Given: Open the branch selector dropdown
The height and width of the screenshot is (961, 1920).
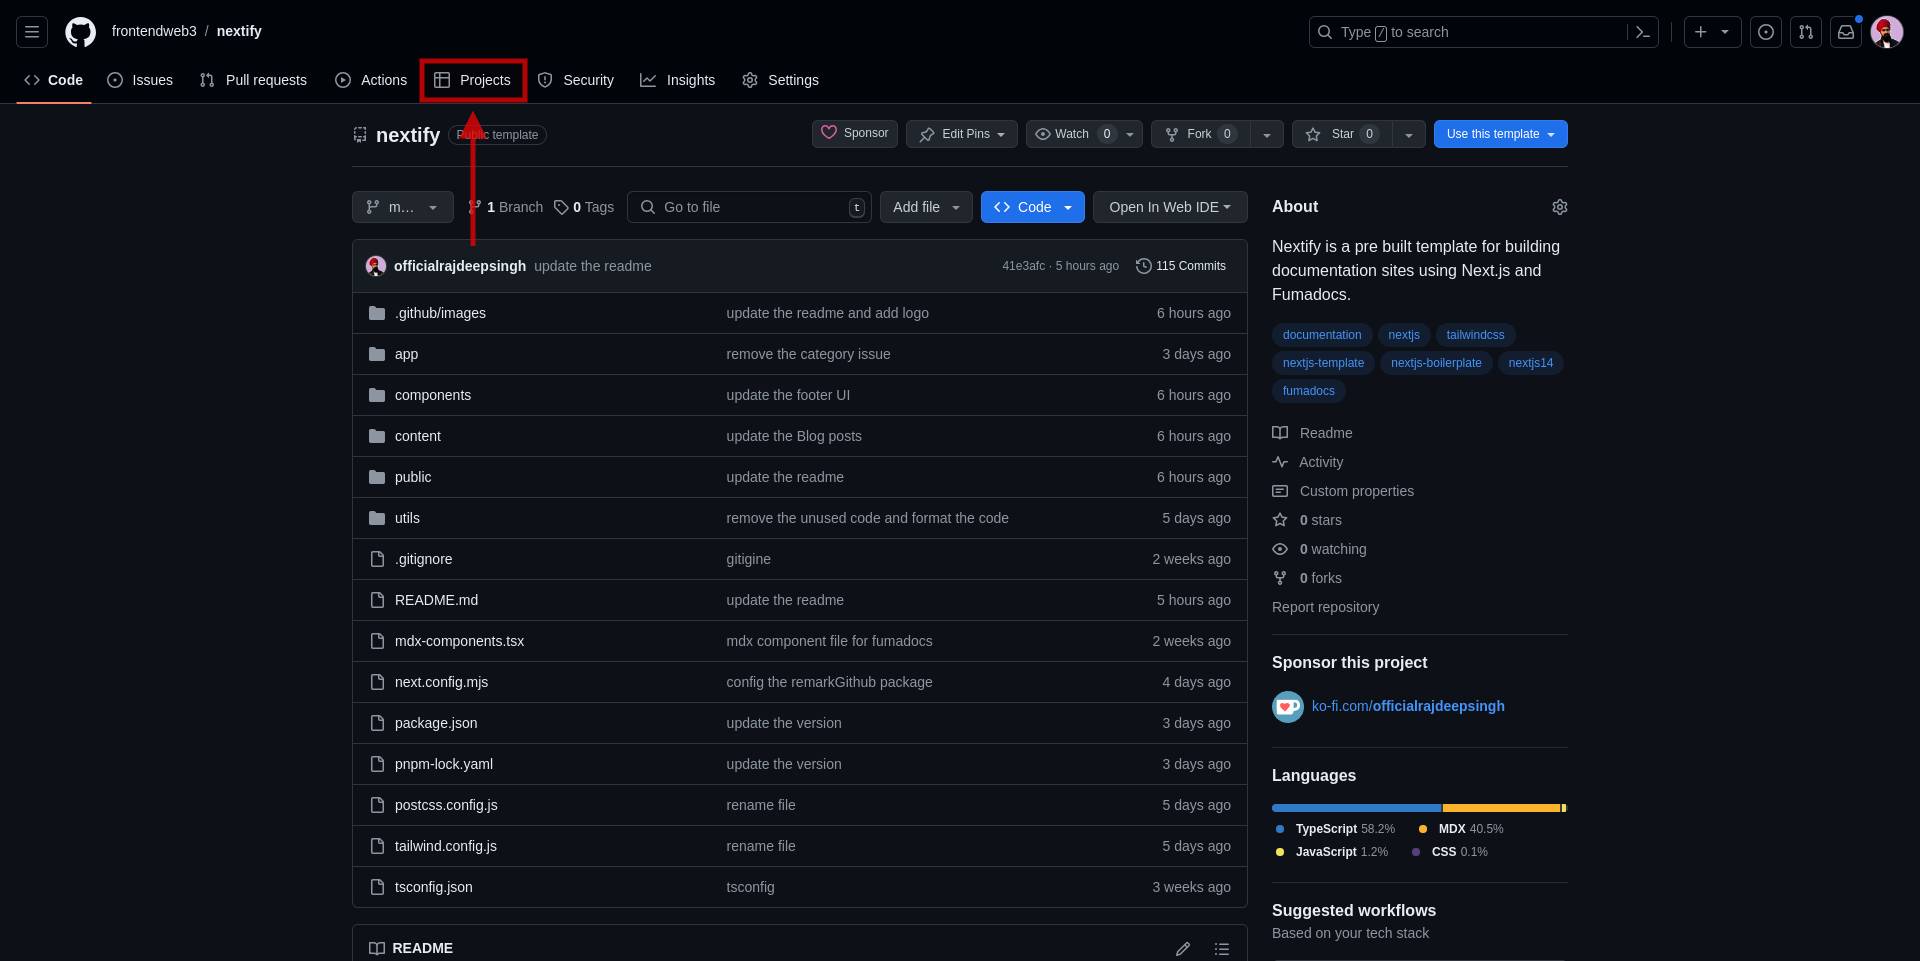Looking at the screenshot, I should [x=403, y=207].
